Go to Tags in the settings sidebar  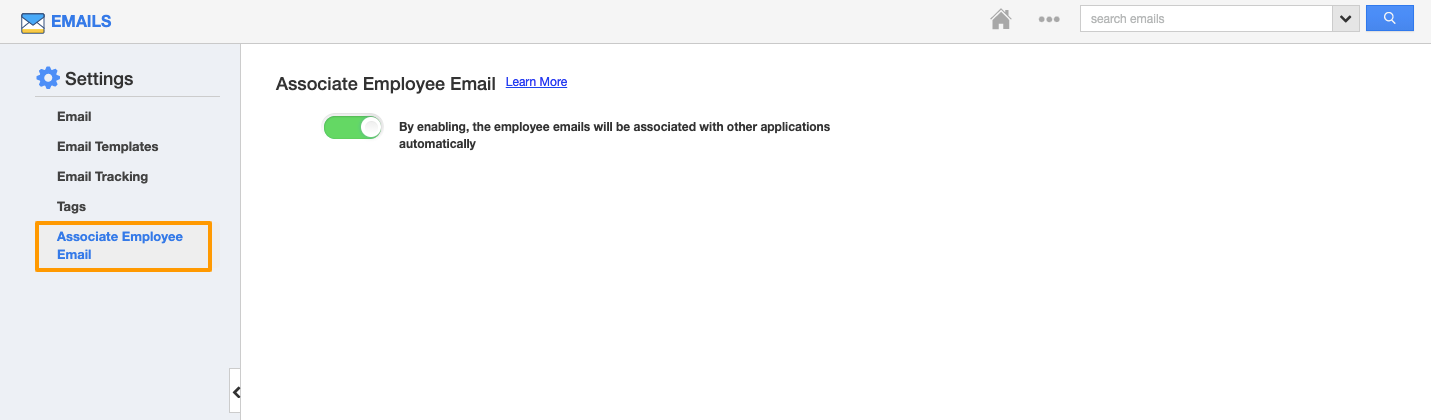[x=71, y=207]
